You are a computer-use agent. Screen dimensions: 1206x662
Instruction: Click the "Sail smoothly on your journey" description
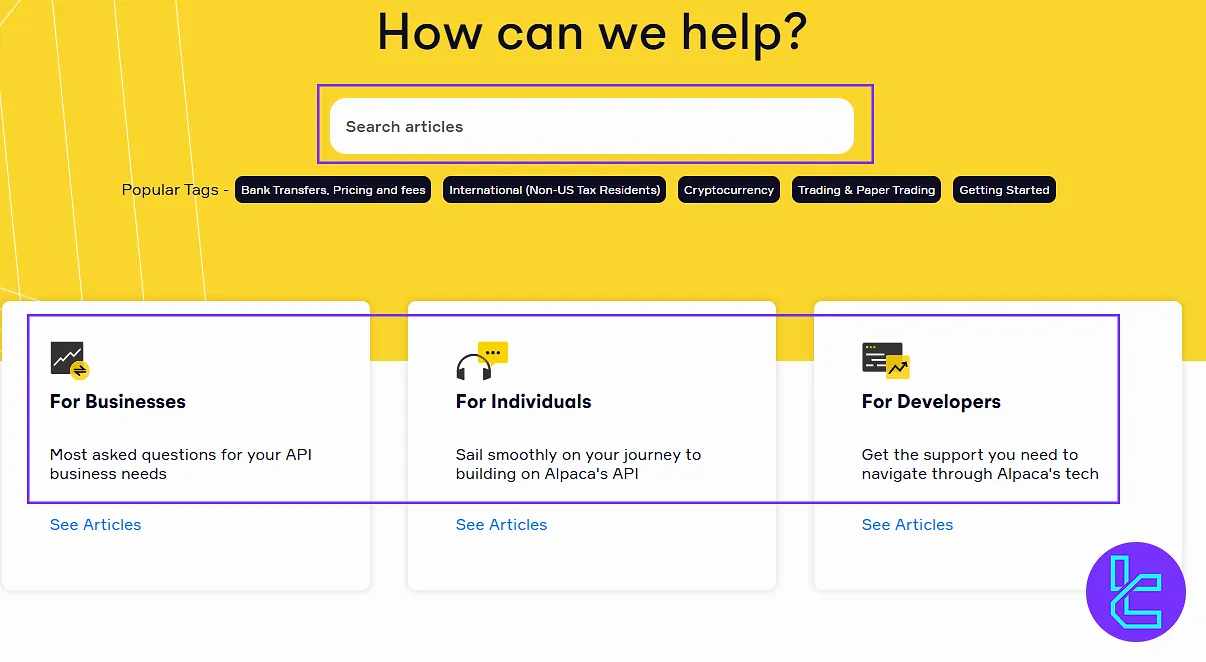coord(578,464)
